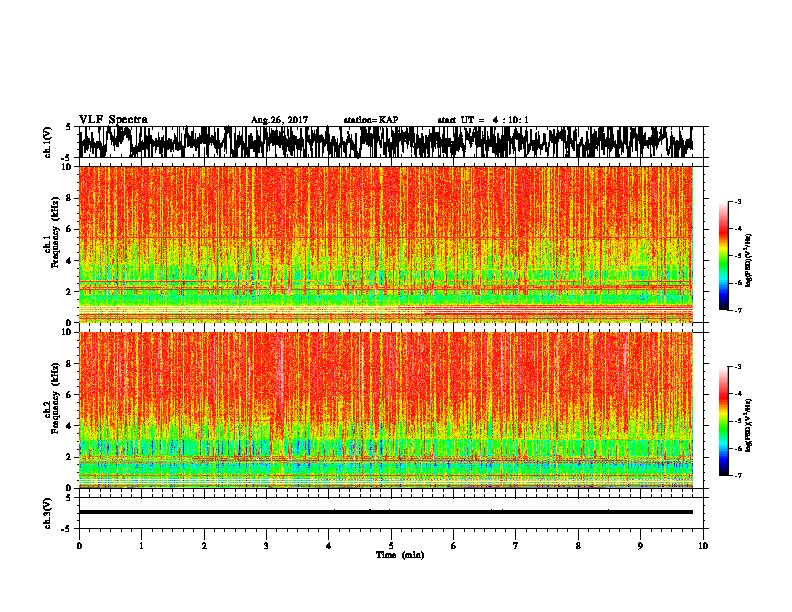Click the time axis tick label '4'
The width and height of the screenshot is (792, 612).
(x=328, y=546)
